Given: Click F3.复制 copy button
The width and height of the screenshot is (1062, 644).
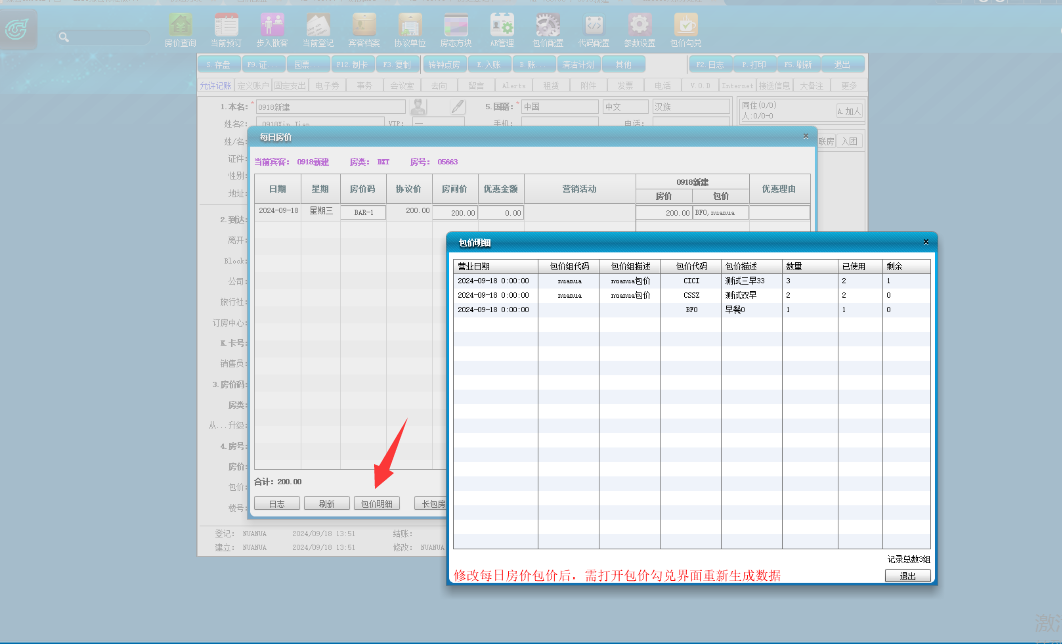Looking at the screenshot, I should pyautogui.click(x=398, y=64).
